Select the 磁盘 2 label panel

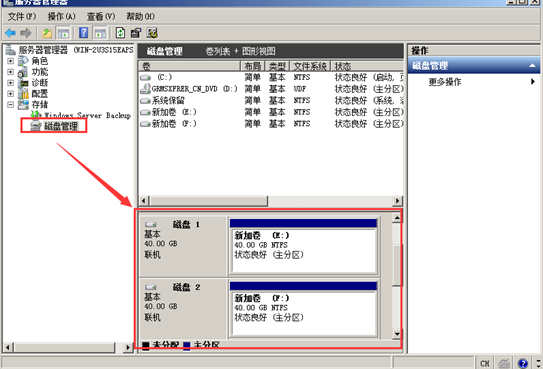(183, 309)
